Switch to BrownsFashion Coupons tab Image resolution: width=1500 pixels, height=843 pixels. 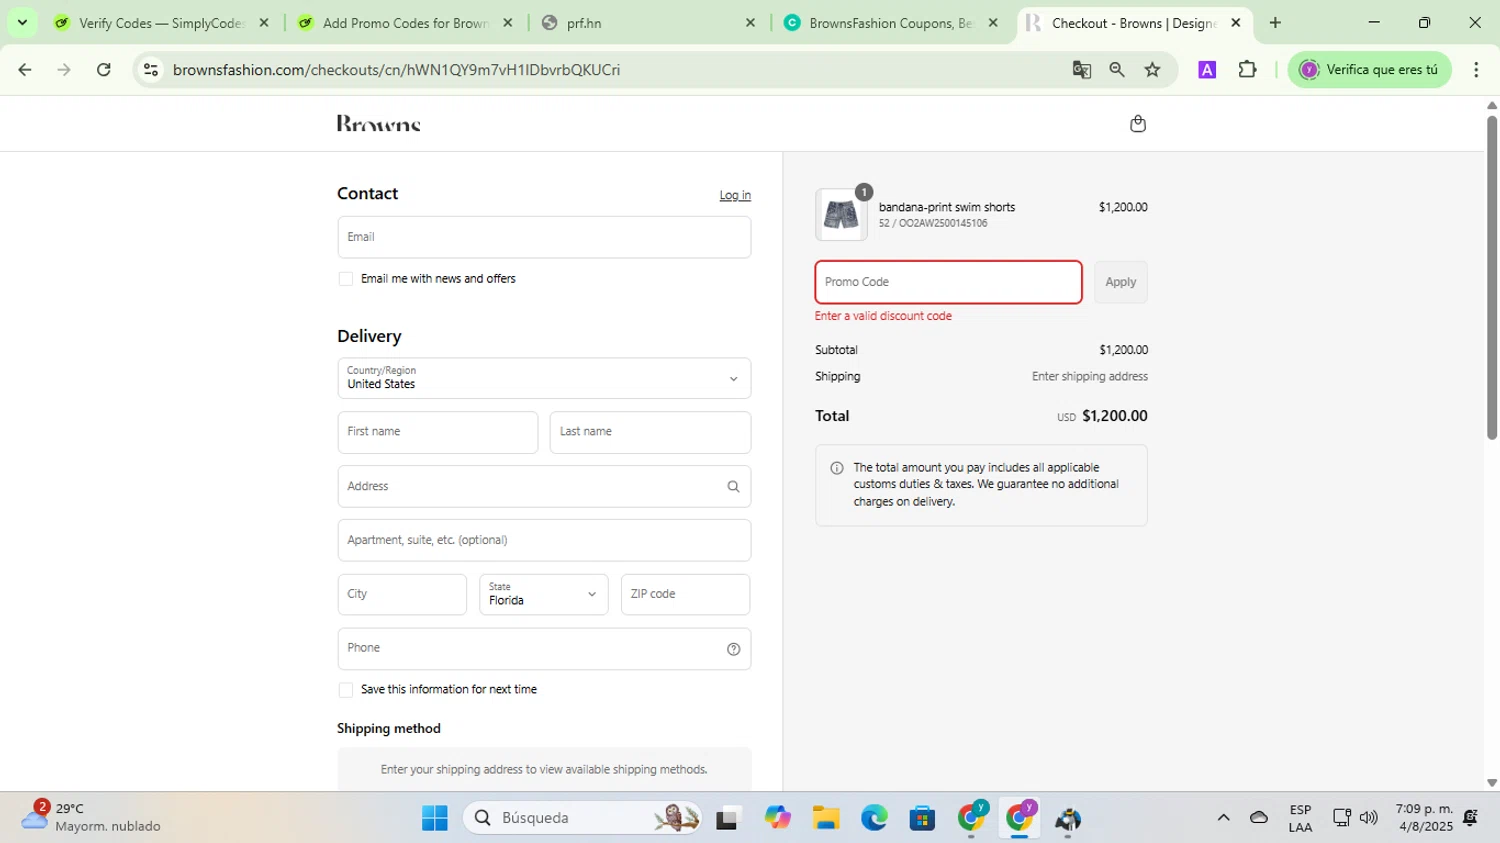coord(888,23)
